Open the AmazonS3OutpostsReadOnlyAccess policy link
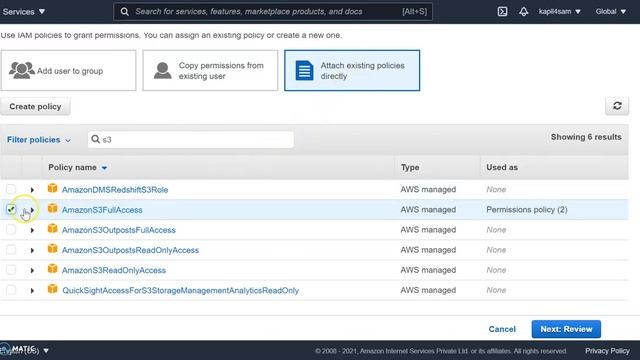640x360 pixels. click(x=130, y=250)
